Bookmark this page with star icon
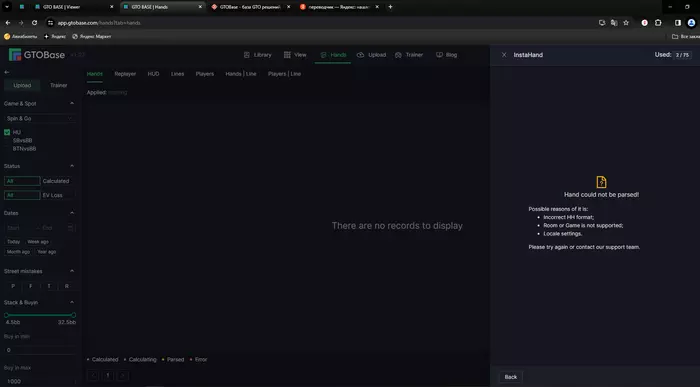Image resolution: width=700 pixels, height=387 pixels. click(626, 23)
